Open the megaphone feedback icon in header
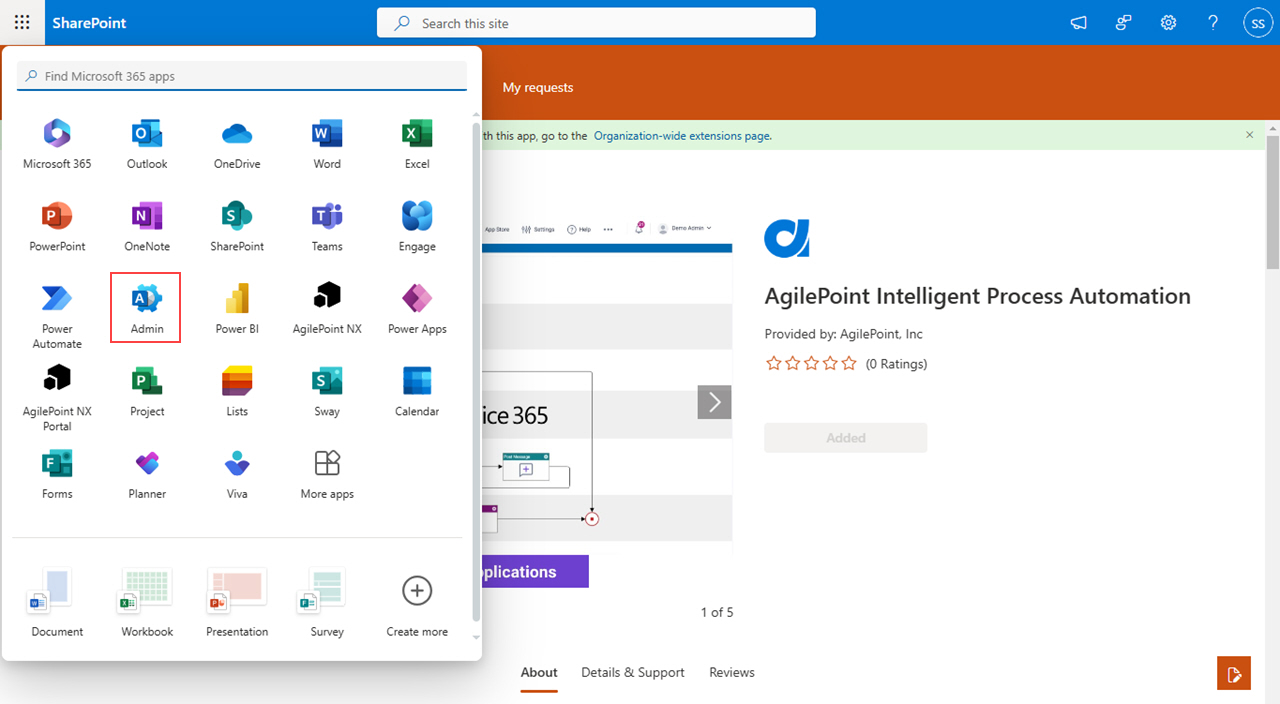 tap(1078, 22)
